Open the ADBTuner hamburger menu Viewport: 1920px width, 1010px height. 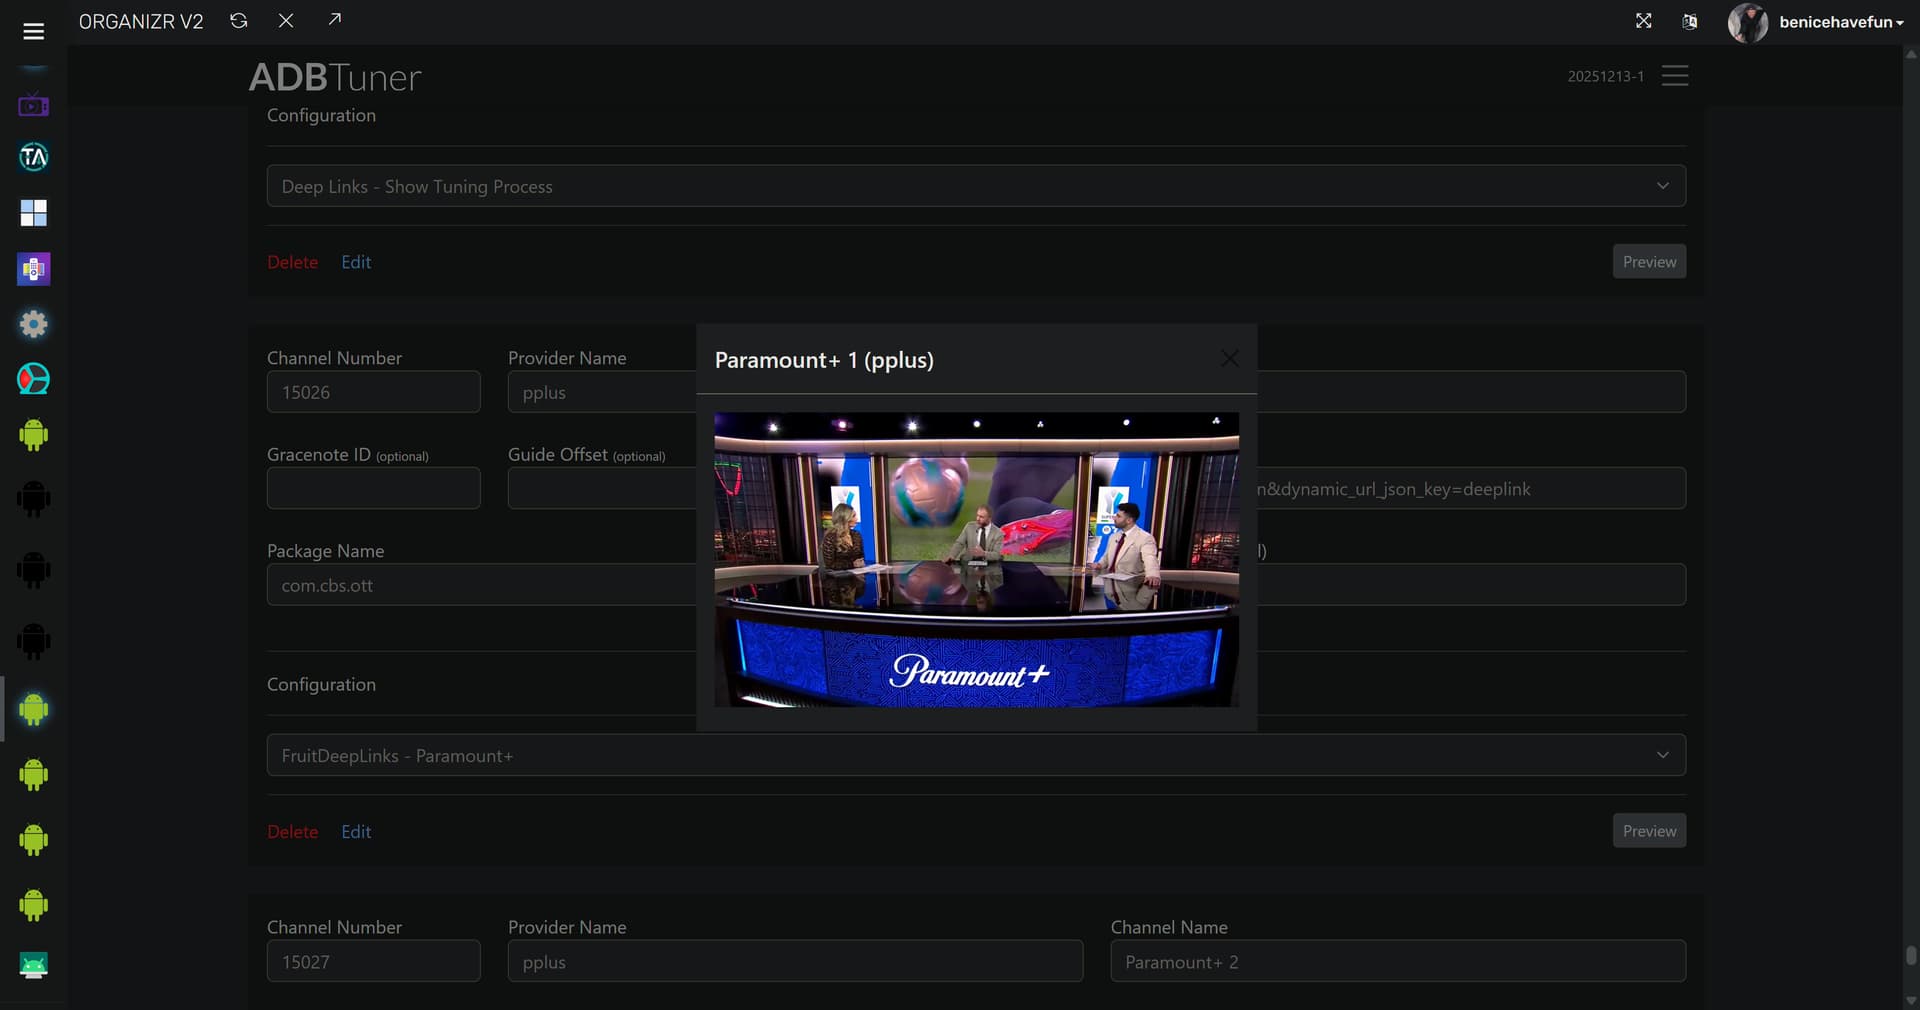[x=1674, y=76]
